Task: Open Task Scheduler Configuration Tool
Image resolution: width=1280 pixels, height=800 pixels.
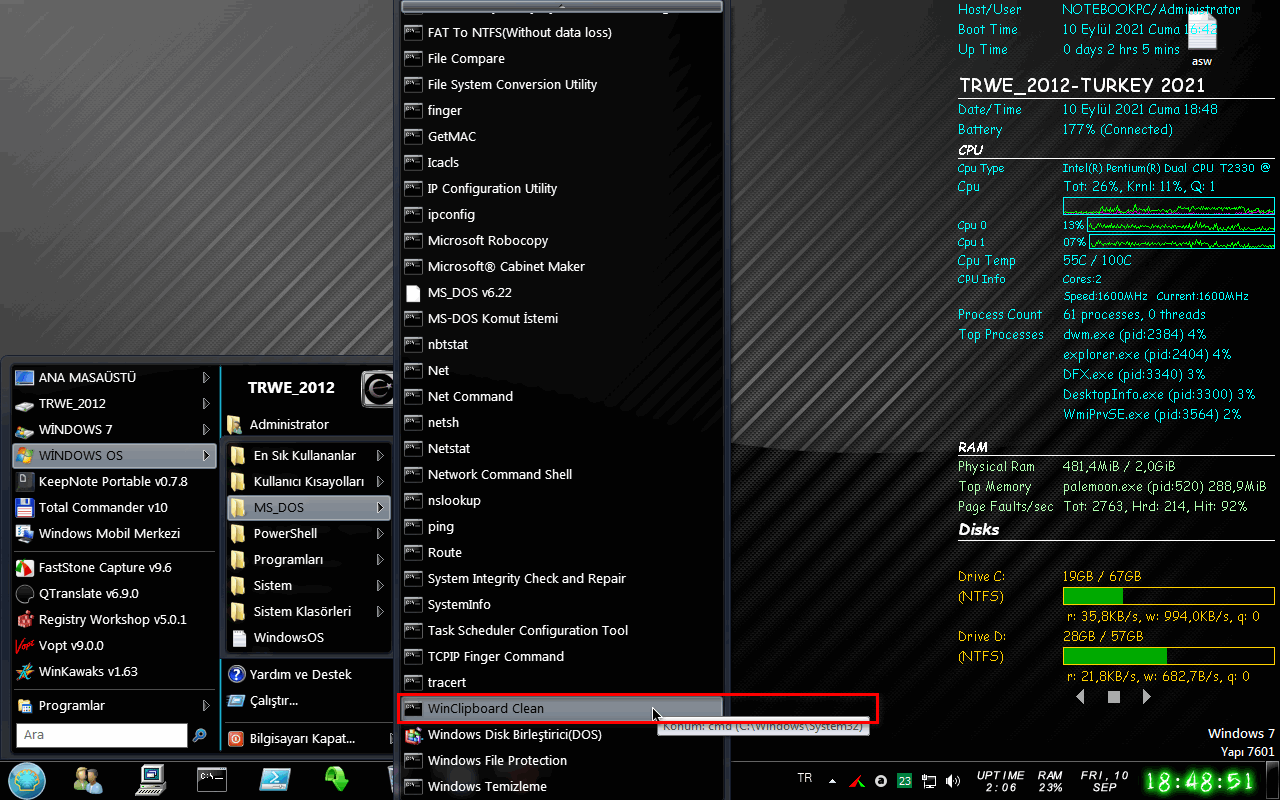Action: point(561,630)
